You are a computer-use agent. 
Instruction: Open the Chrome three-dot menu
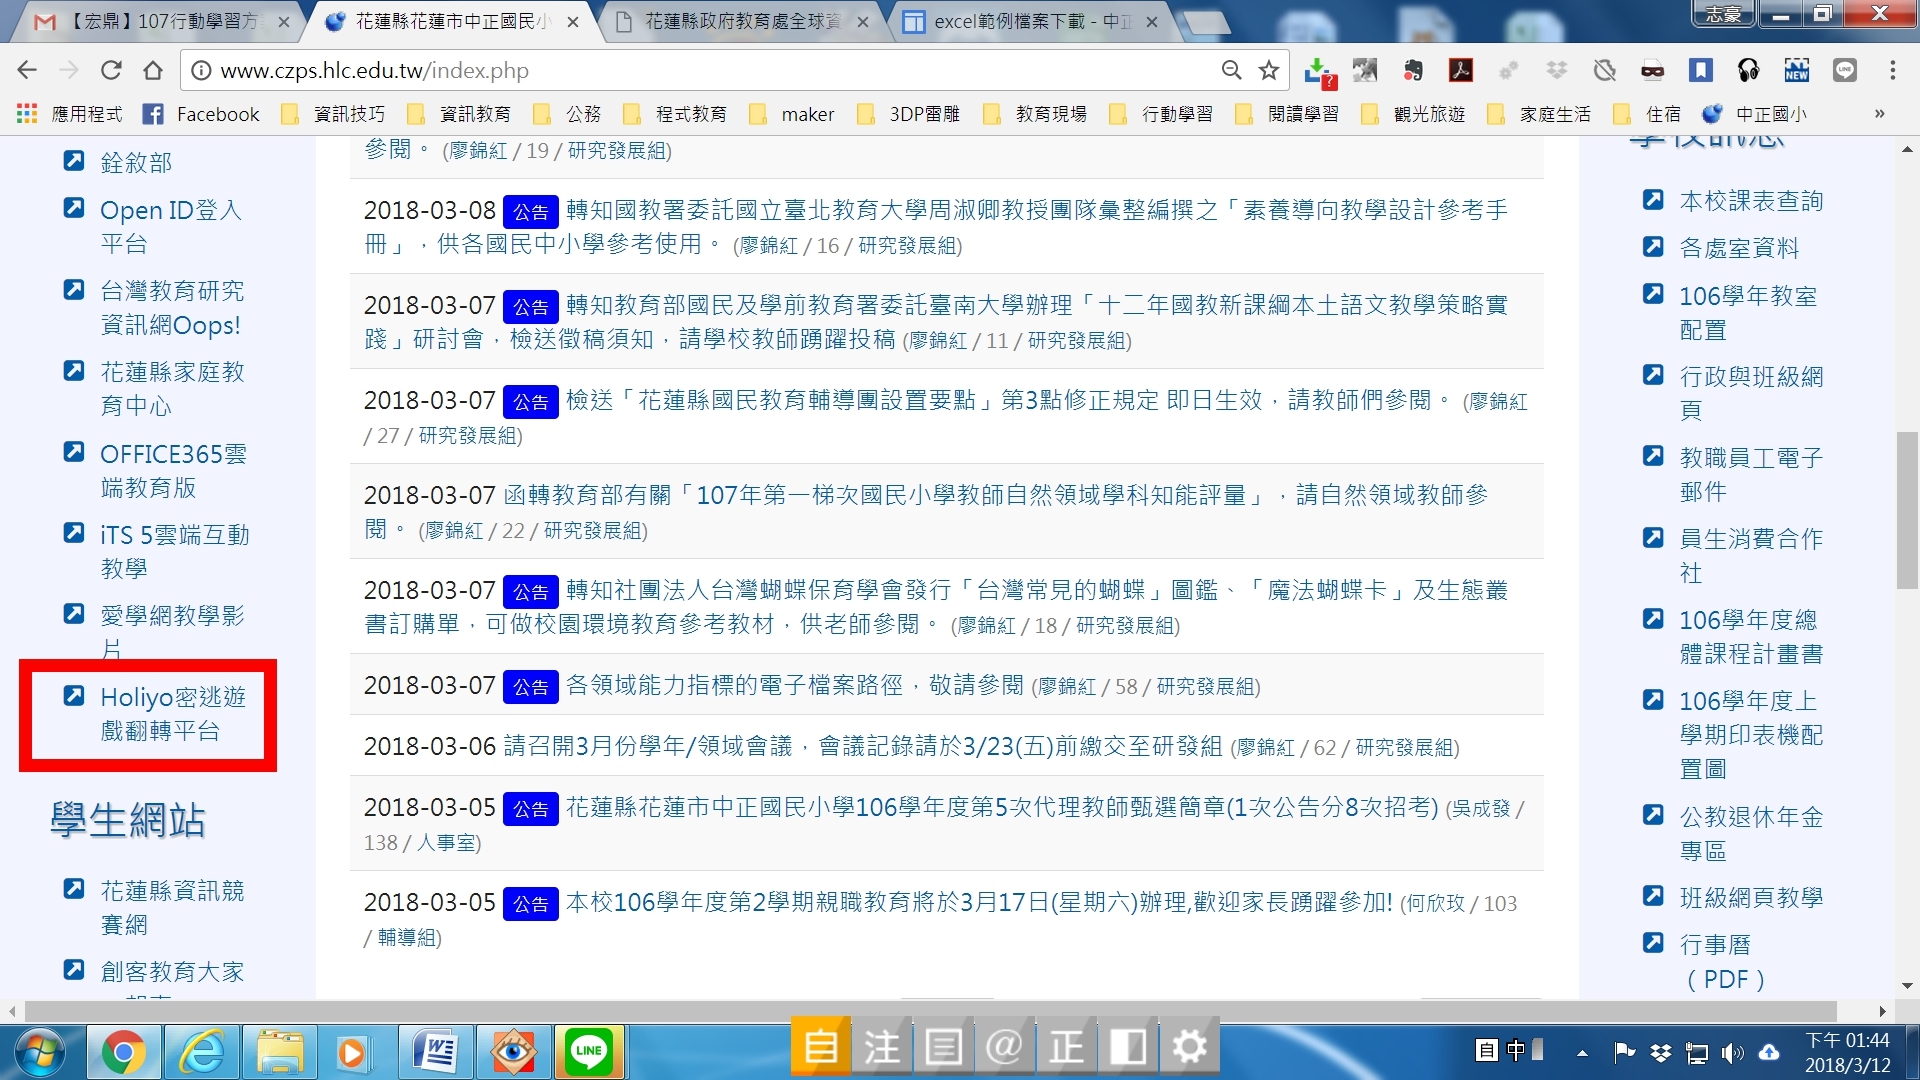1892,70
